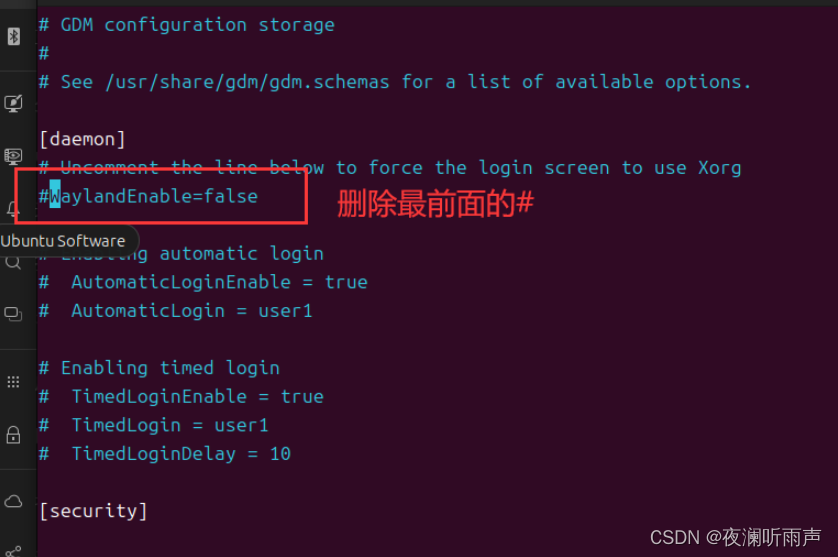Image resolution: width=838 pixels, height=557 pixels.
Task: Open the Appearance settings icon
Action: point(13,157)
